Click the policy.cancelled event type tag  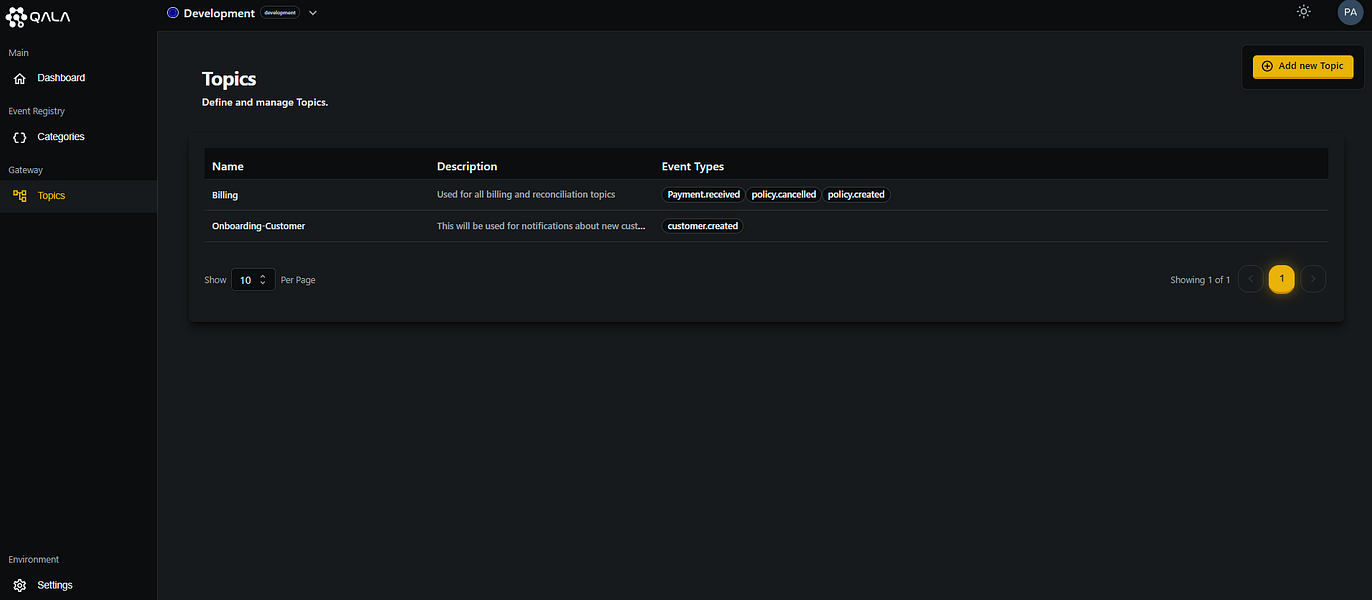click(x=783, y=195)
